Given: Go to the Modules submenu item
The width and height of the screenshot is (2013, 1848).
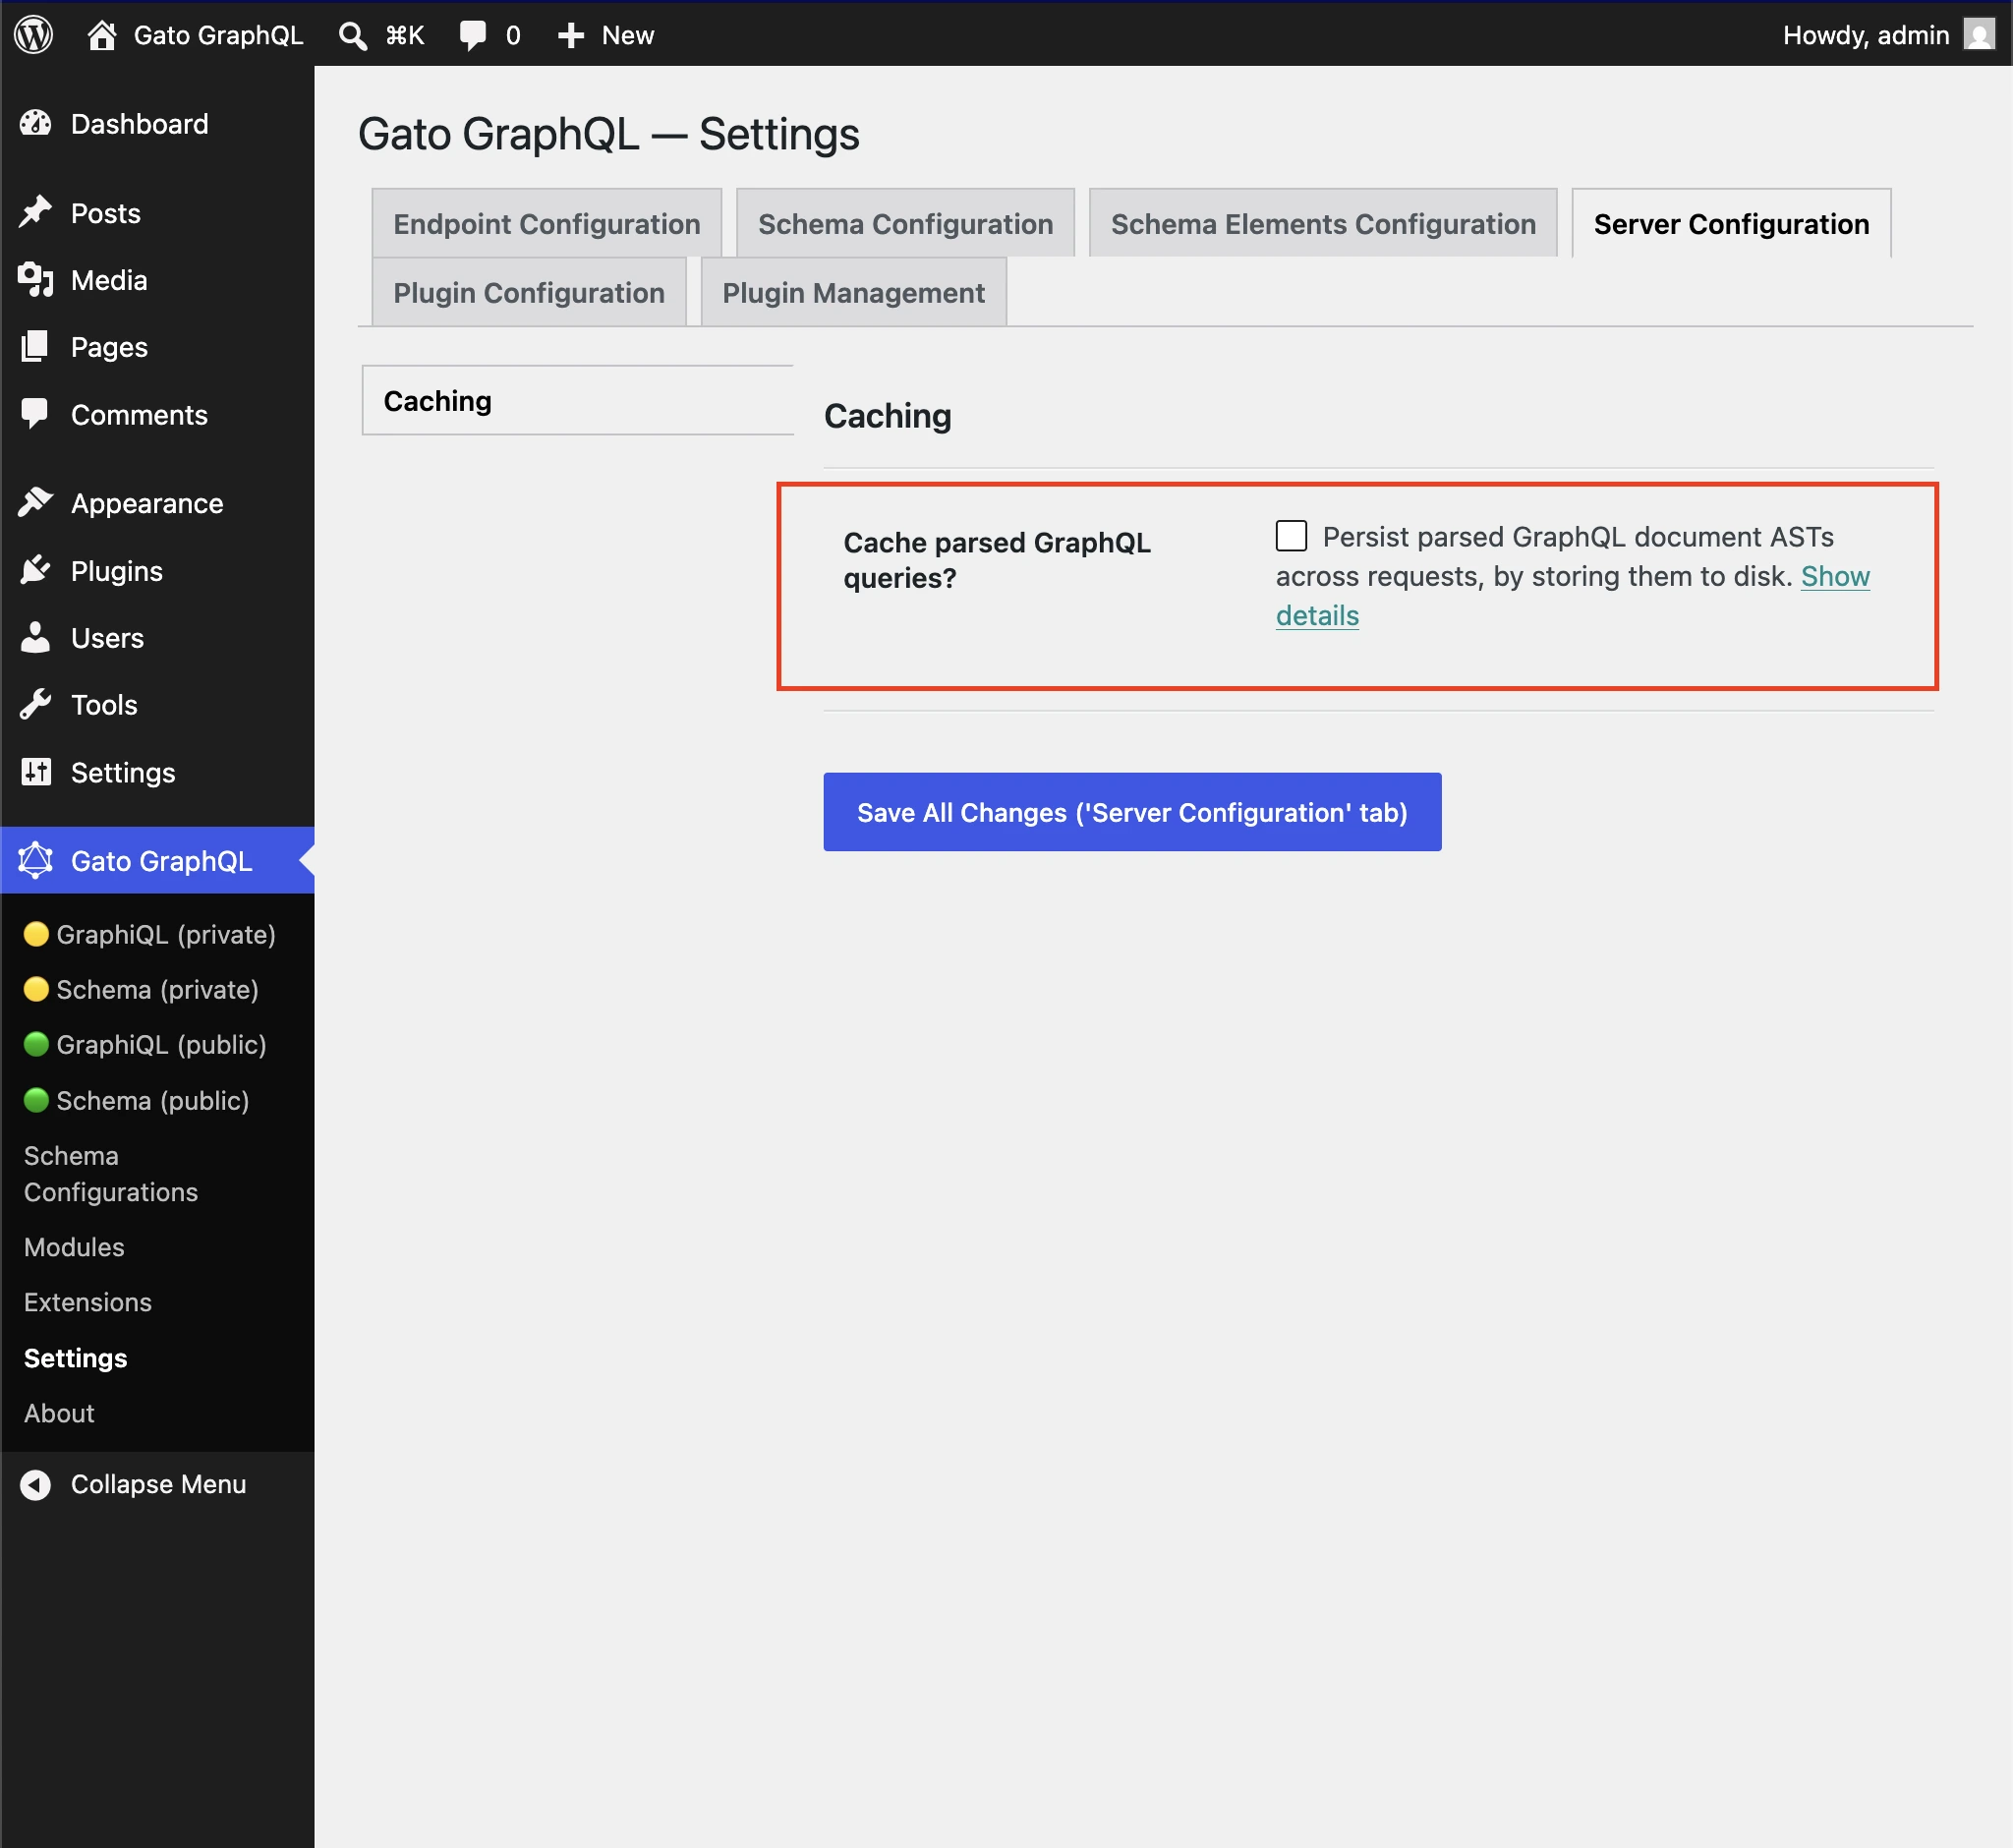Looking at the screenshot, I should (x=74, y=1247).
